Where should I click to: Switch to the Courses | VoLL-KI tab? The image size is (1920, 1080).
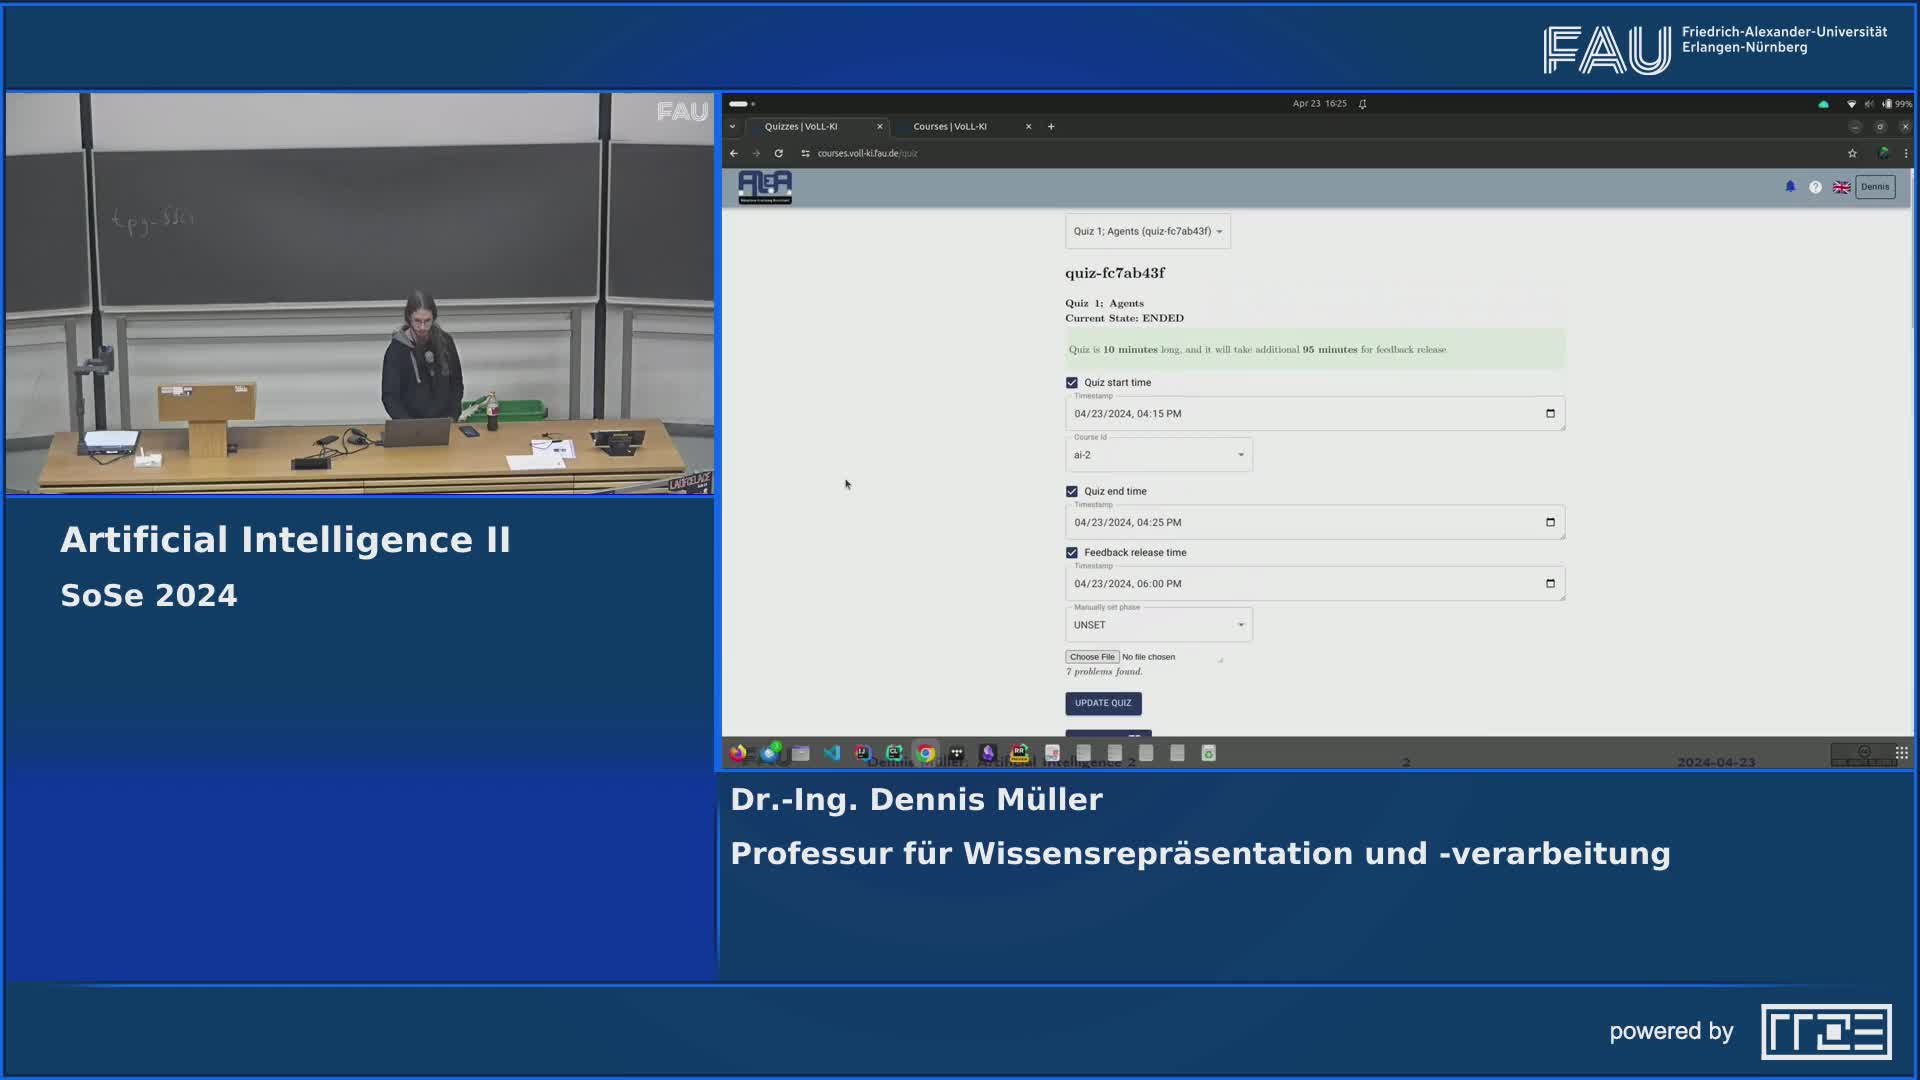coord(950,126)
